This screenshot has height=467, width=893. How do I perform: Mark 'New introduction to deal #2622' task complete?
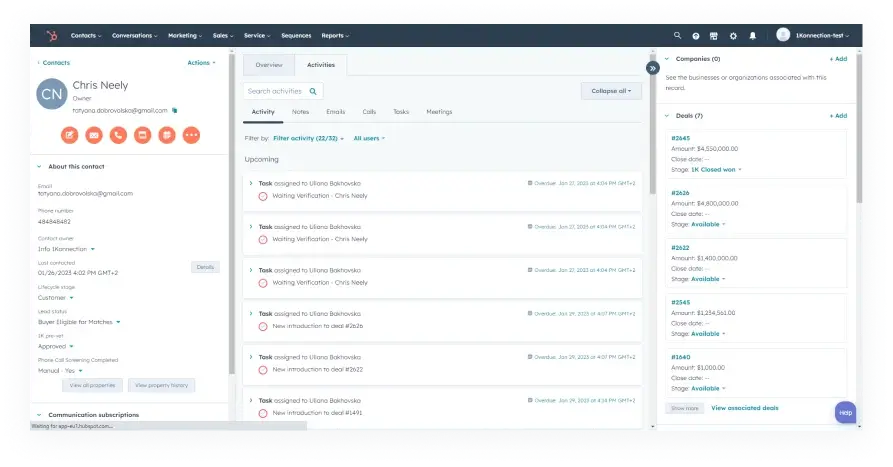[263, 370]
